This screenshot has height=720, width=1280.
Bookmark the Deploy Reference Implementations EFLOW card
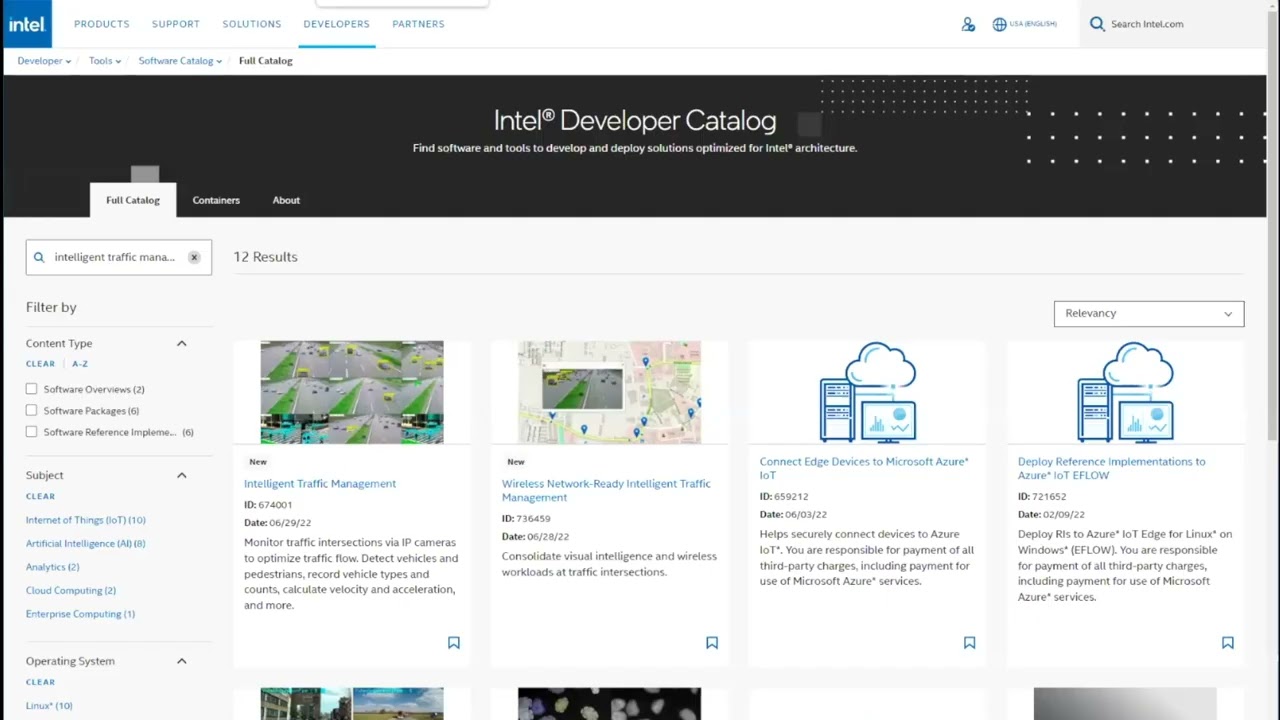[1228, 643]
